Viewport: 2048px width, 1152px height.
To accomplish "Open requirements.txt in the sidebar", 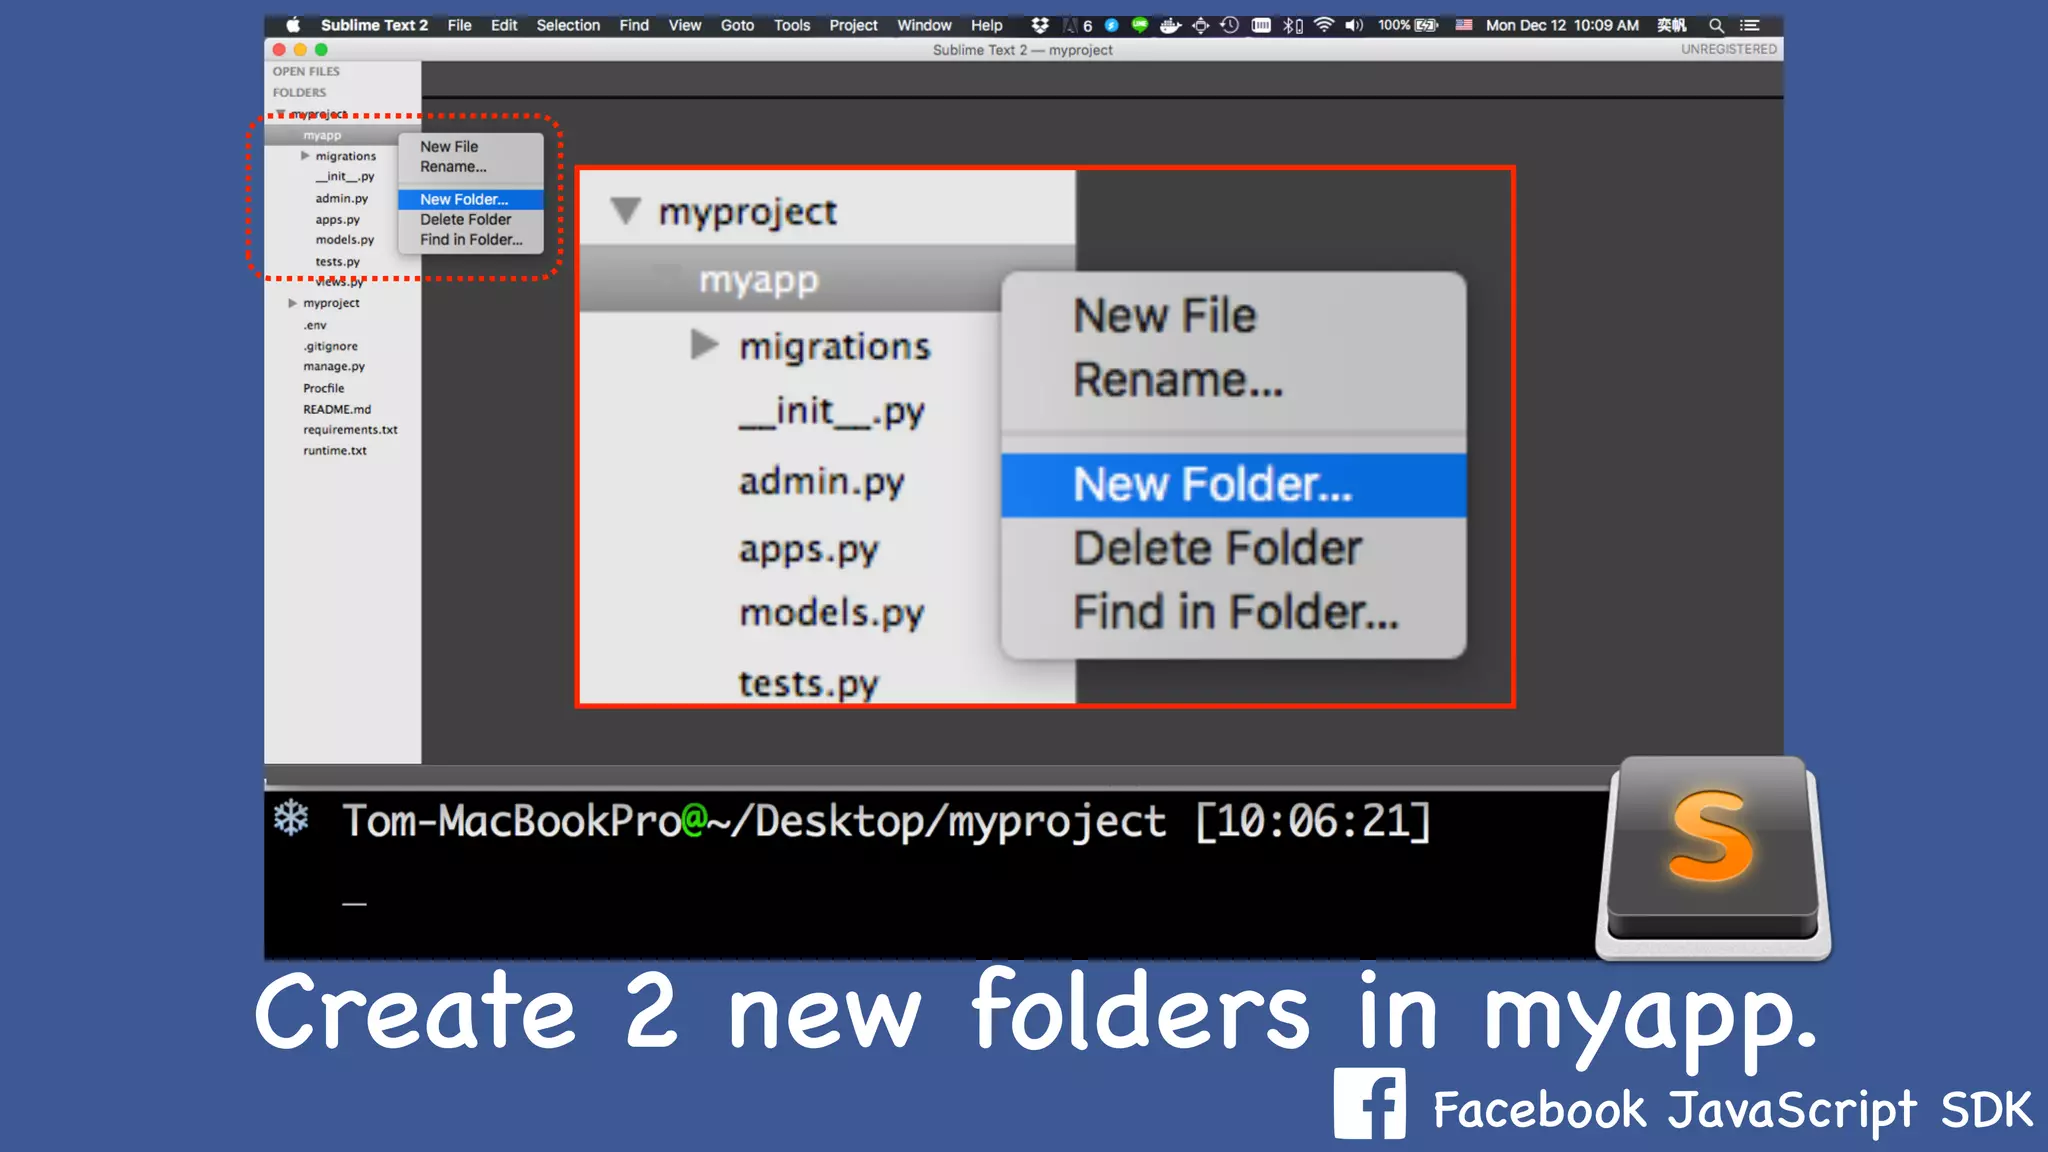I will (350, 430).
